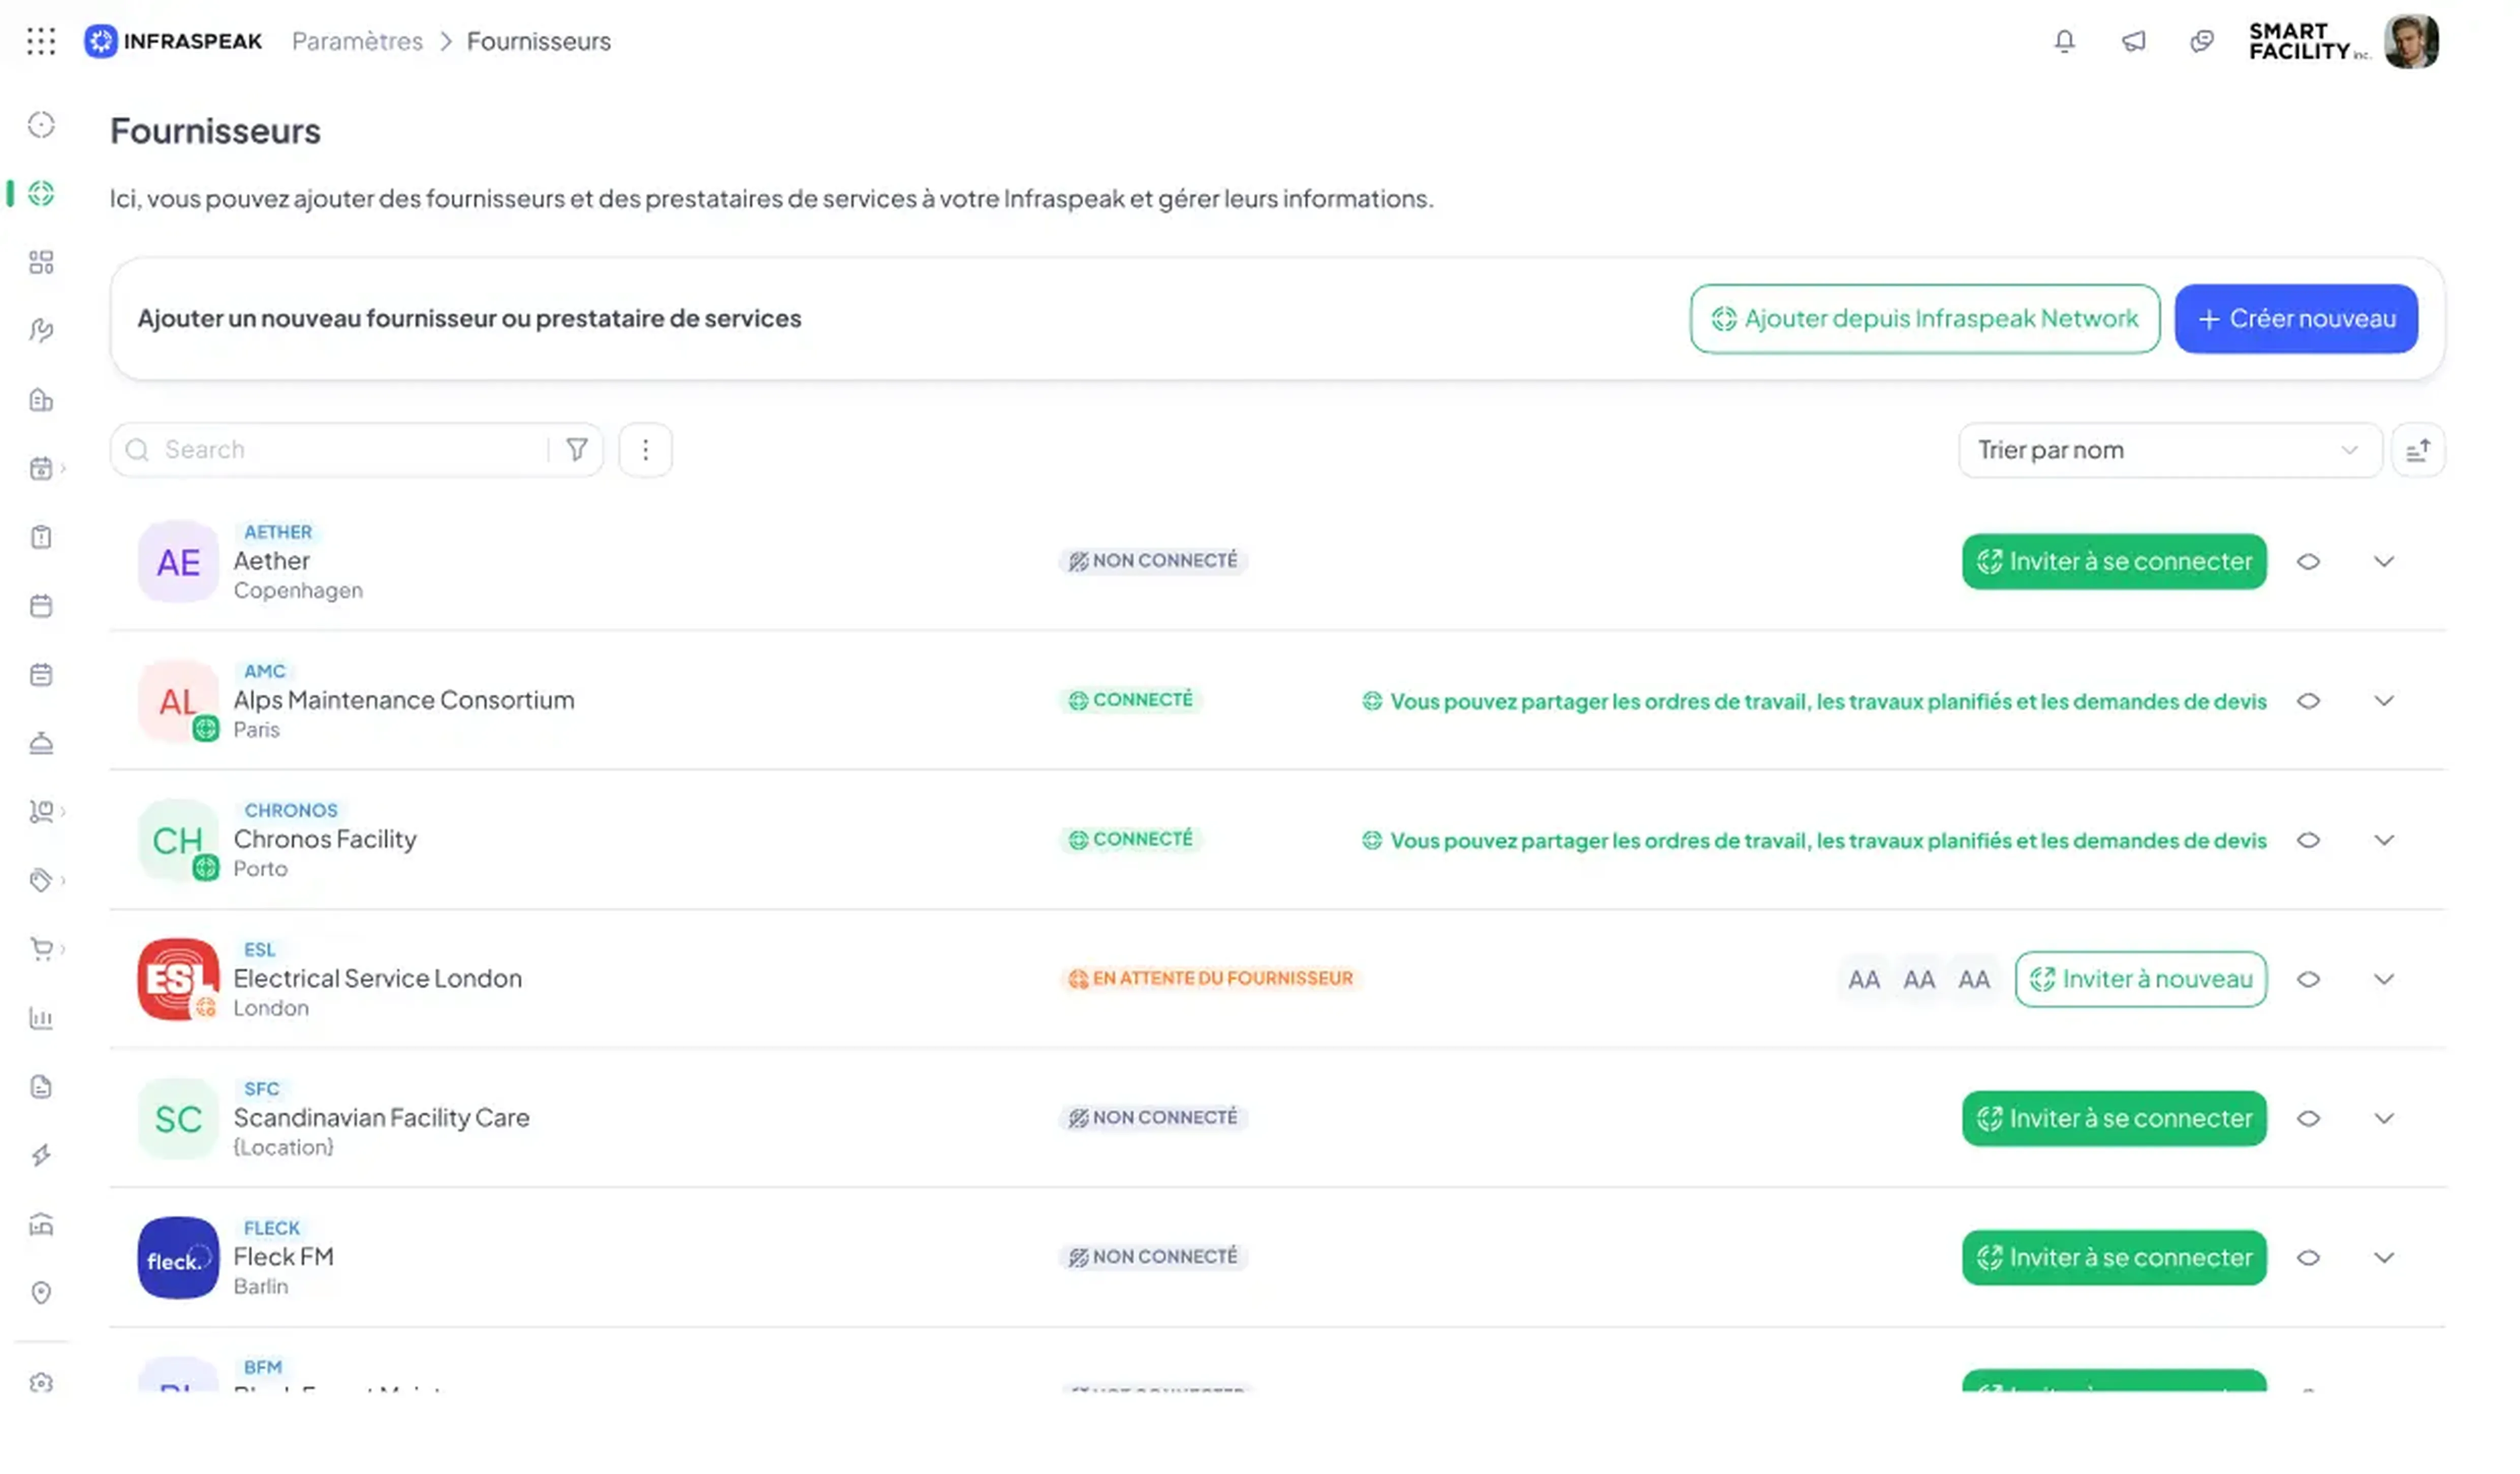Screen dimensions: 2520x1474
Task: Click the location pin sidebar icon
Action: pos(41,1293)
